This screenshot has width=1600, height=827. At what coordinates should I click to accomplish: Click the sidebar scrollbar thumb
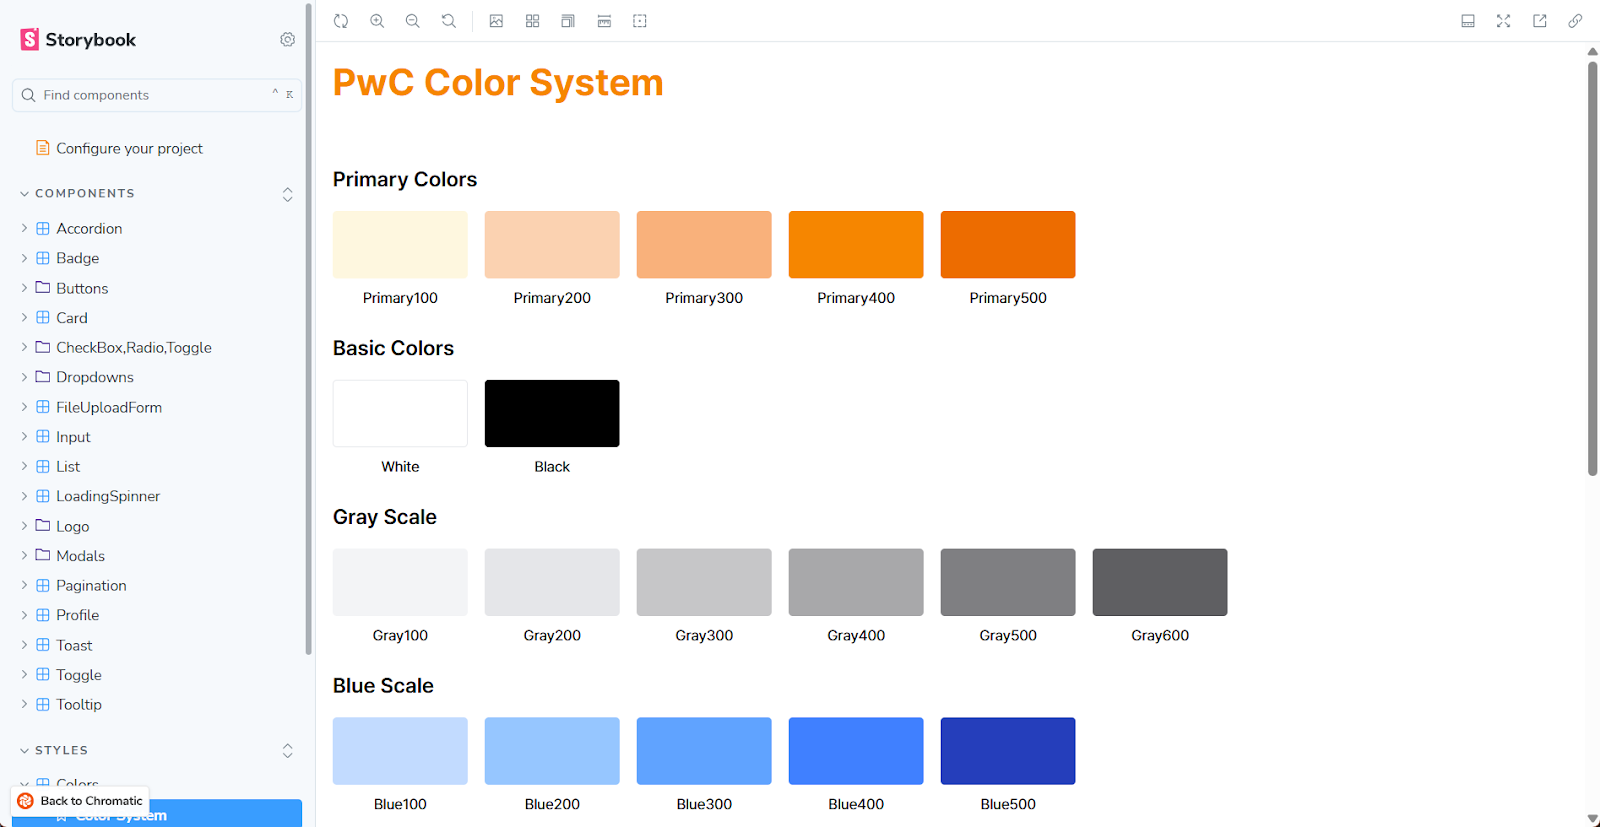[309, 330]
